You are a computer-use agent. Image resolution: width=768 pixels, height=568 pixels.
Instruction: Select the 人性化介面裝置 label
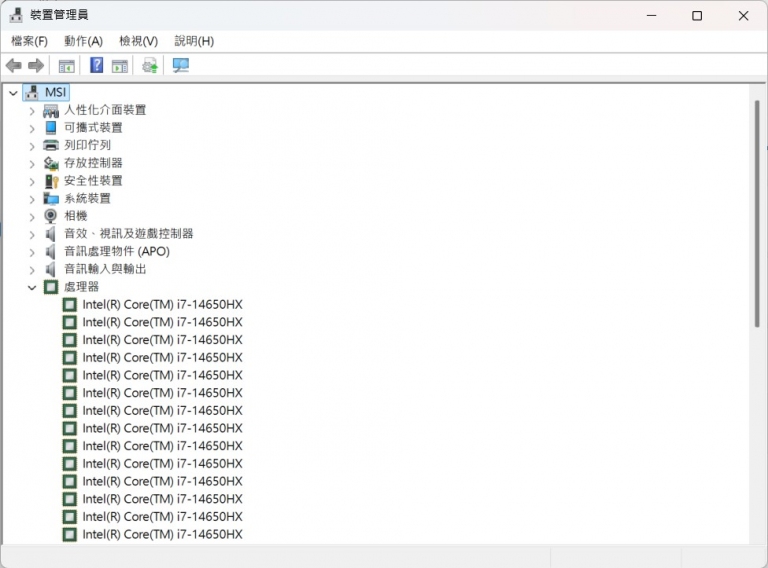point(105,110)
